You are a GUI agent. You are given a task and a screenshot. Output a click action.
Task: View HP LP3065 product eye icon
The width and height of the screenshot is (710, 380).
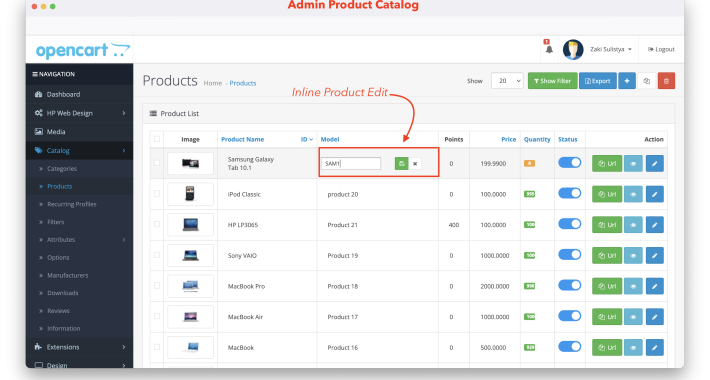[x=633, y=225]
